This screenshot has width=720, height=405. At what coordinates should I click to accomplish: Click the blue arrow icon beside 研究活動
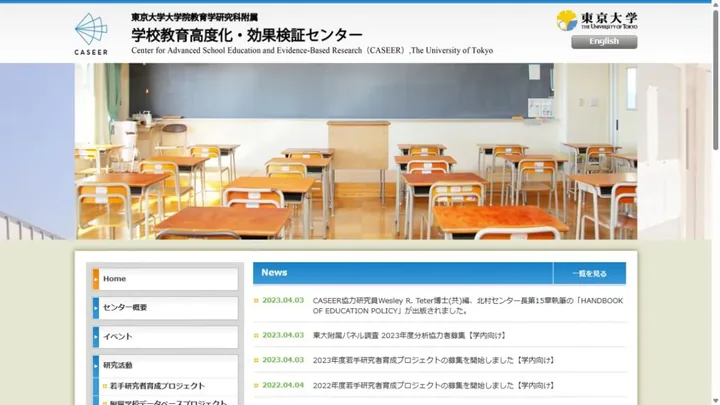(x=96, y=366)
